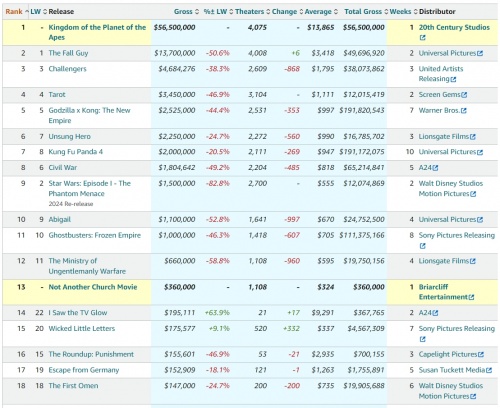Click external link icon beside Briarcliff Entertainment
500x408 pixels.
pos(471,297)
